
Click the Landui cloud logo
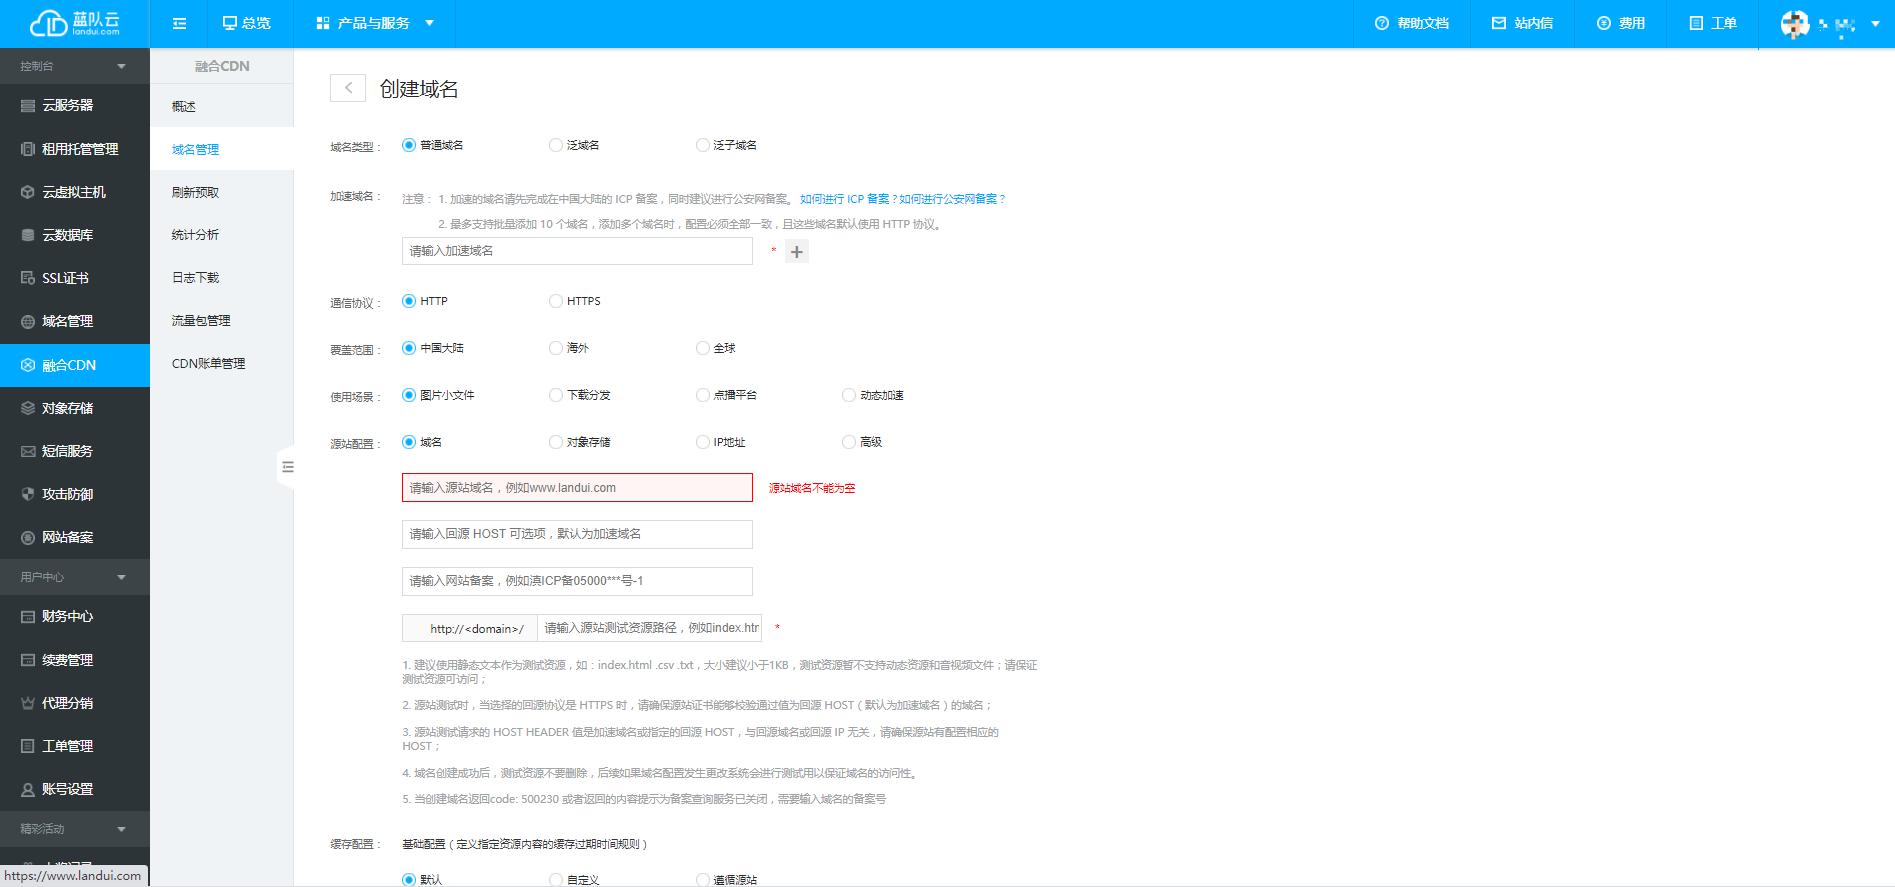coord(75,23)
